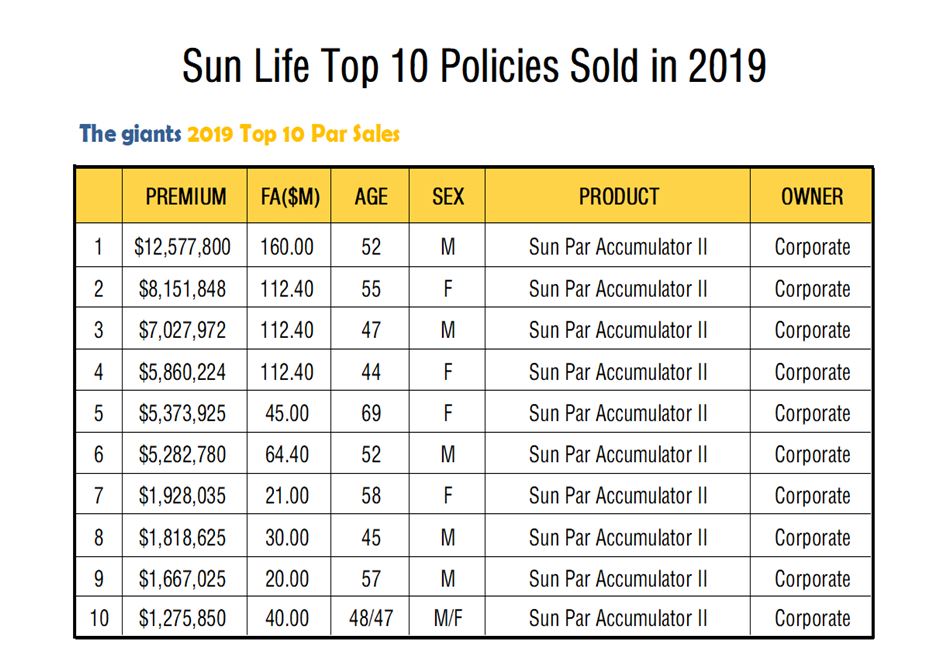Click the $12,577,800 premium cell
The image size is (945, 653).
(182, 247)
